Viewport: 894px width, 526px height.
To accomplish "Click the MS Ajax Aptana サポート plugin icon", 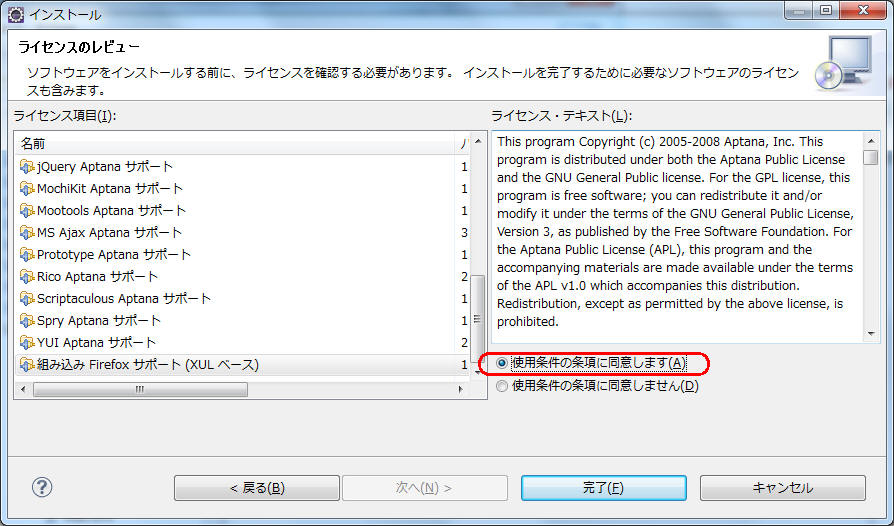I will click(27, 233).
